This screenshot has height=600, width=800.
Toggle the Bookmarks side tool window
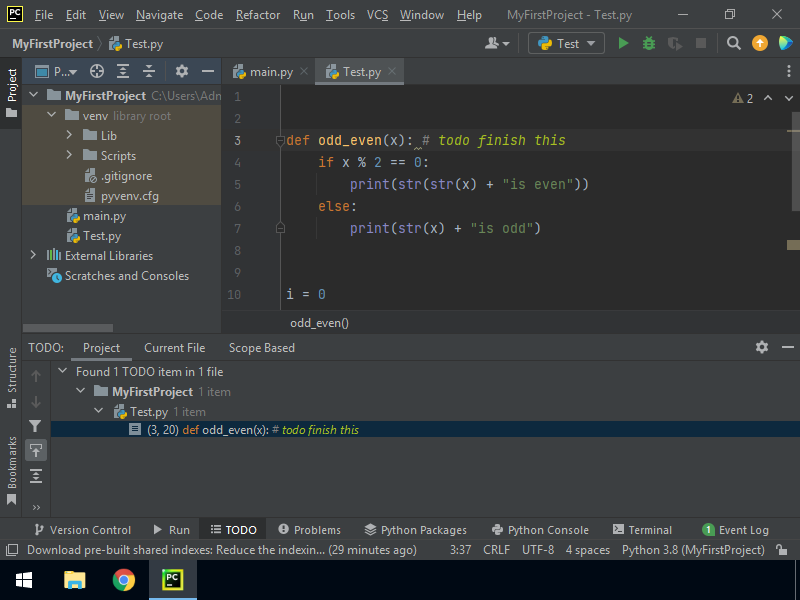point(11,470)
